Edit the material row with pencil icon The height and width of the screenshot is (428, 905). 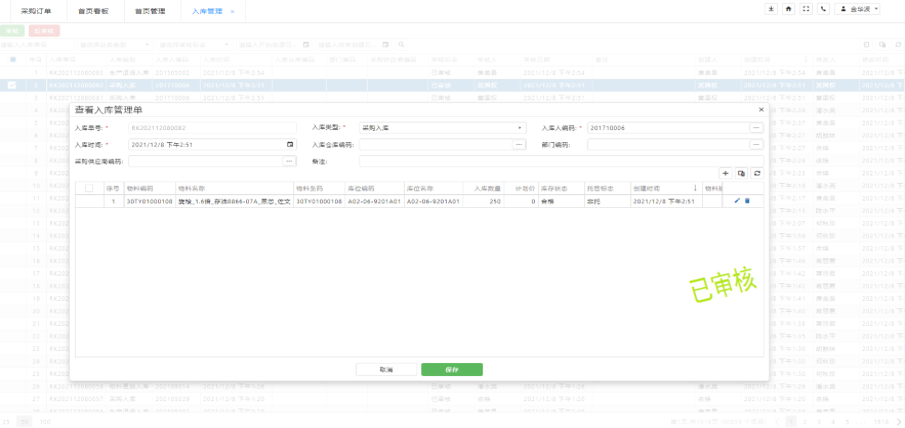[736, 201]
